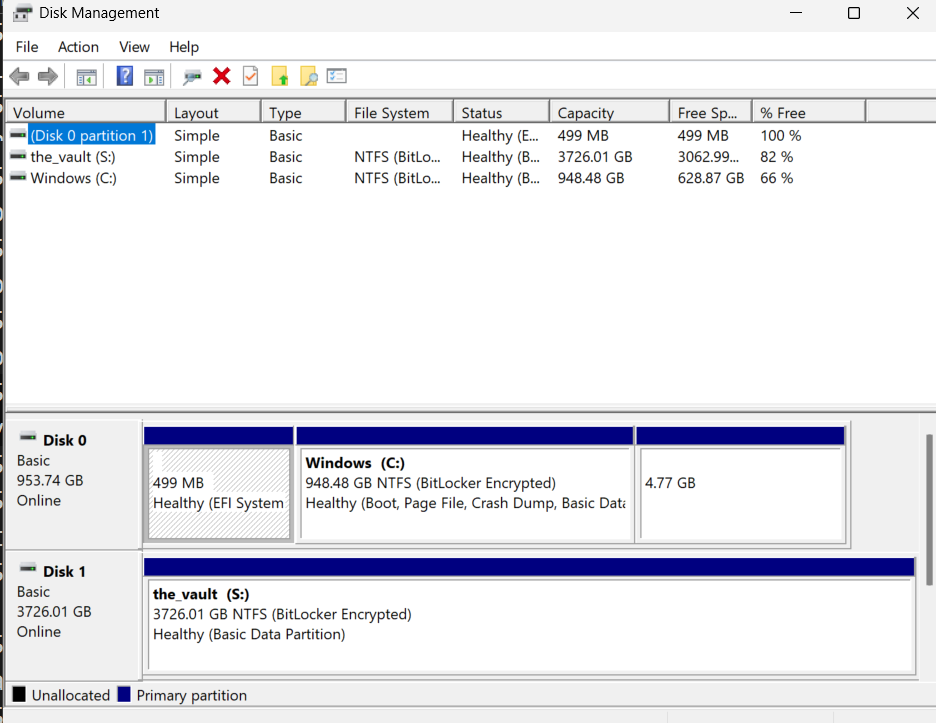
Task: Toggle the Show/Hide Console Tree toolbar icon
Action: pos(87,77)
